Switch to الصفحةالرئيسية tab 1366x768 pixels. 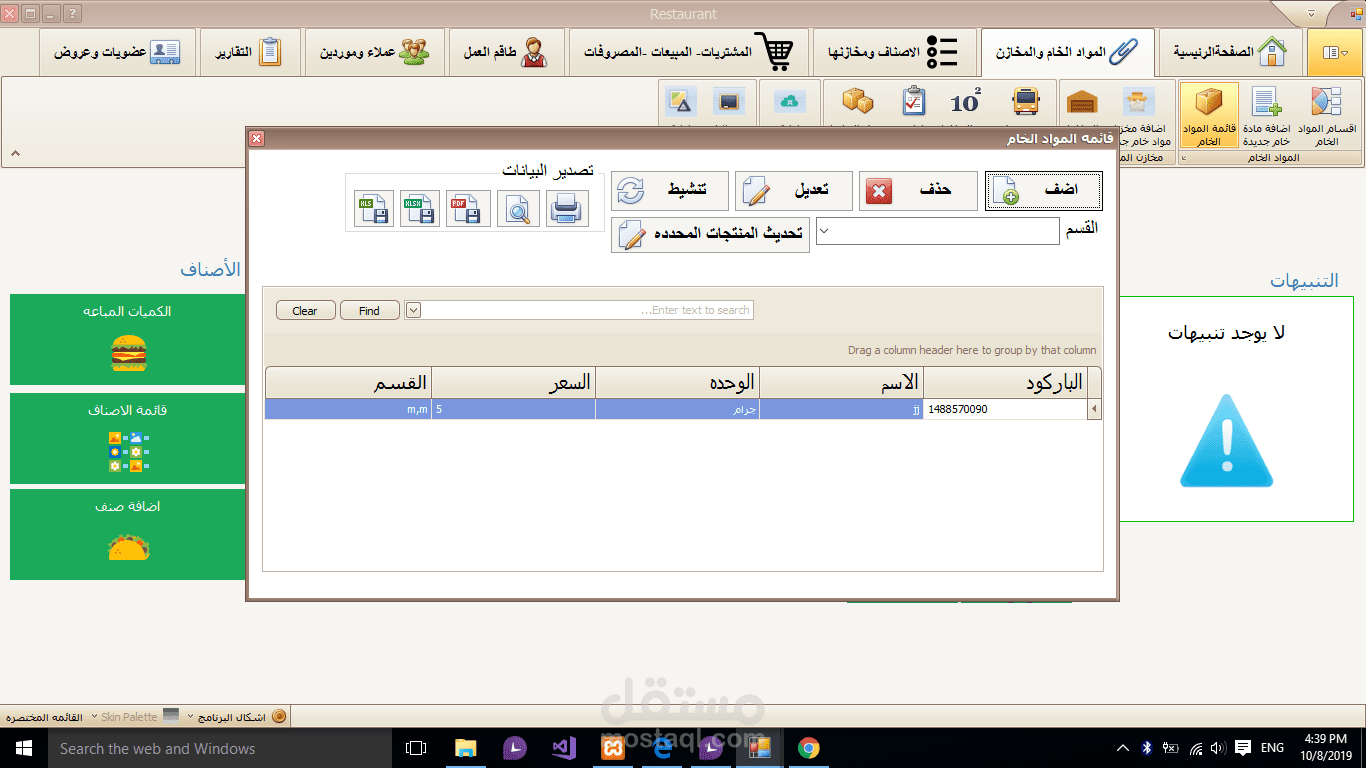[1229, 52]
